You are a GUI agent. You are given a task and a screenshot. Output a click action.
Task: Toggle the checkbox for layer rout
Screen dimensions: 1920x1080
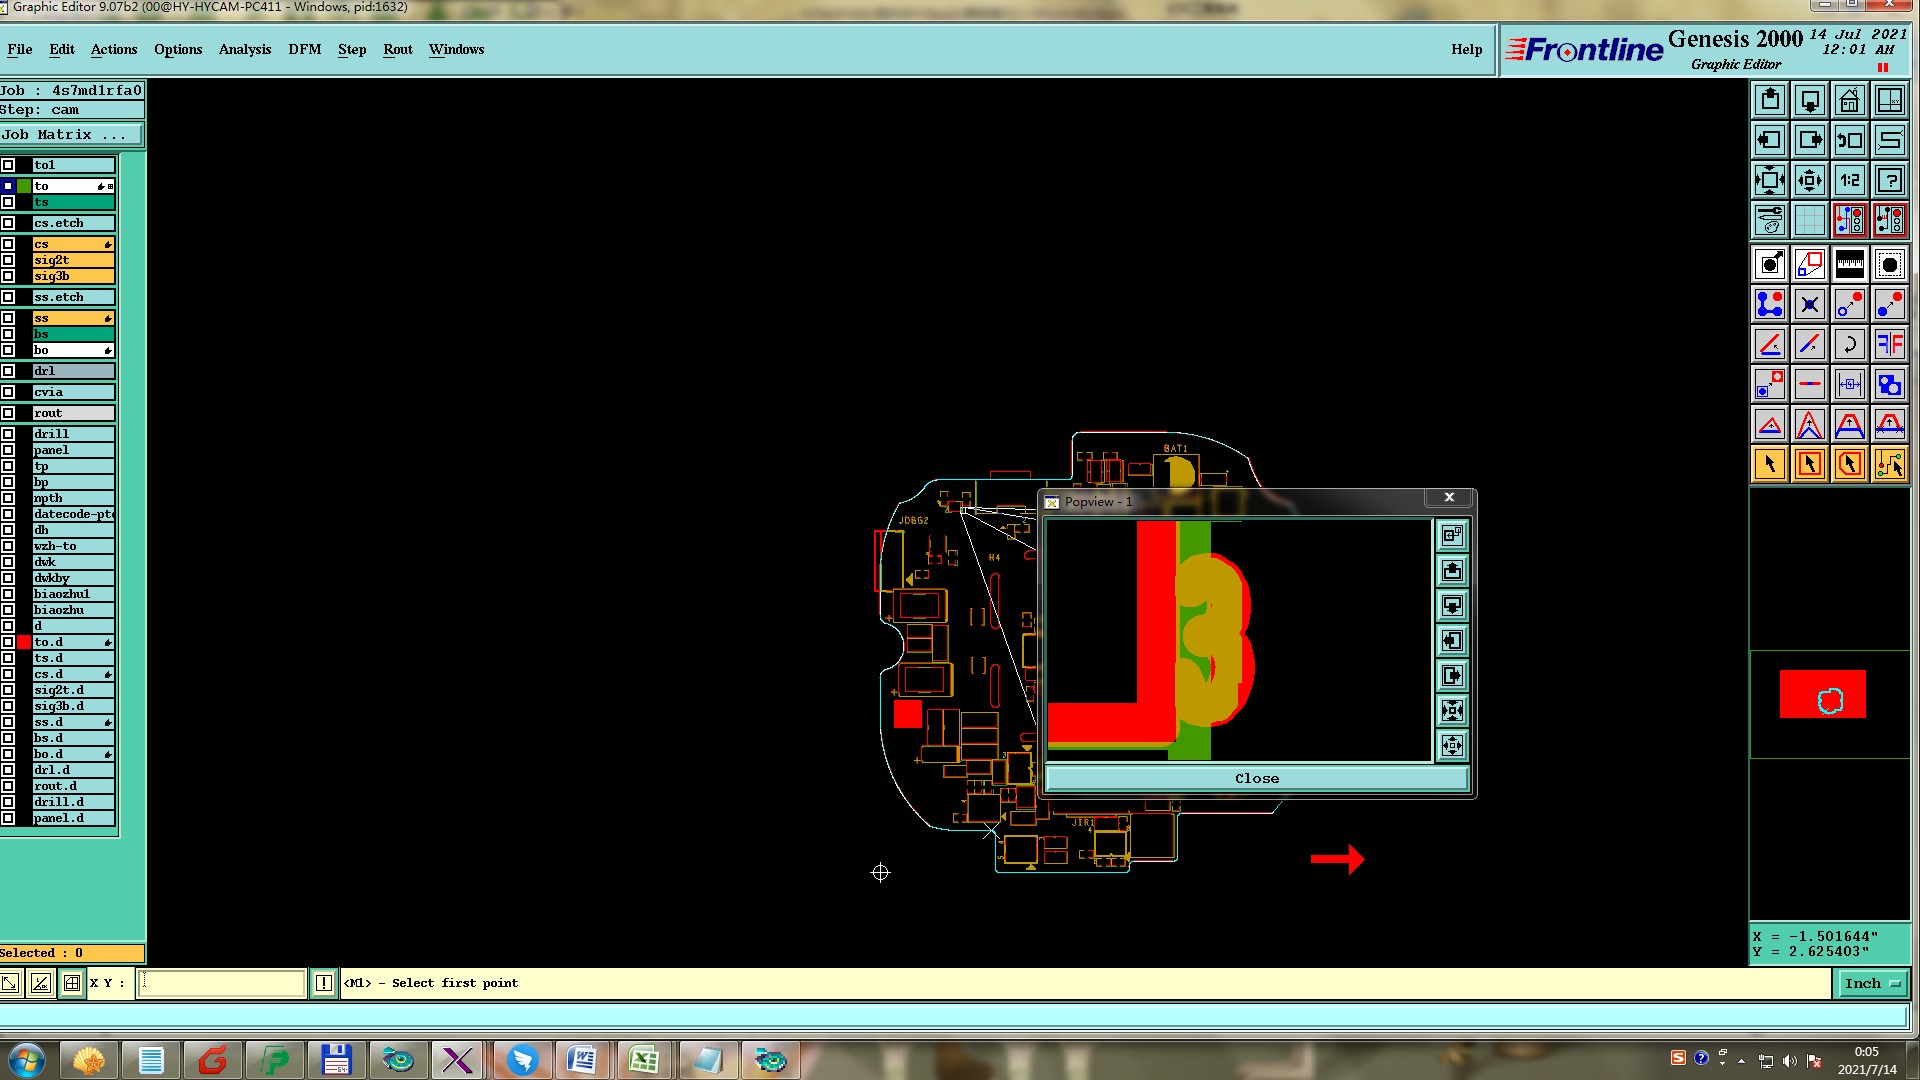click(8, 413)
